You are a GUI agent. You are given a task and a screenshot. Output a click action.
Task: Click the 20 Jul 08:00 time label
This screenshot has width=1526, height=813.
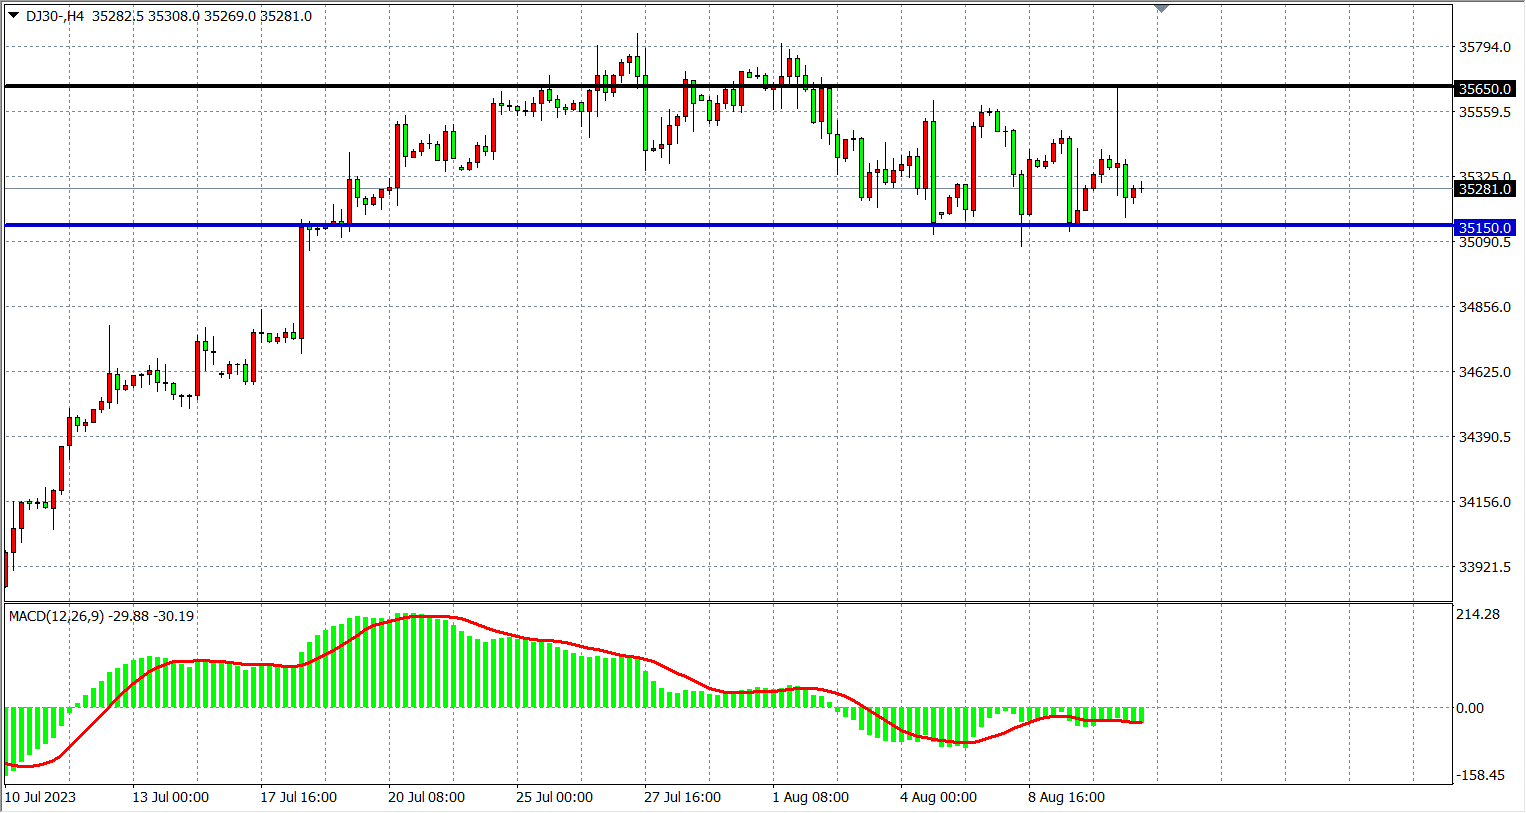tap(426, 797)
